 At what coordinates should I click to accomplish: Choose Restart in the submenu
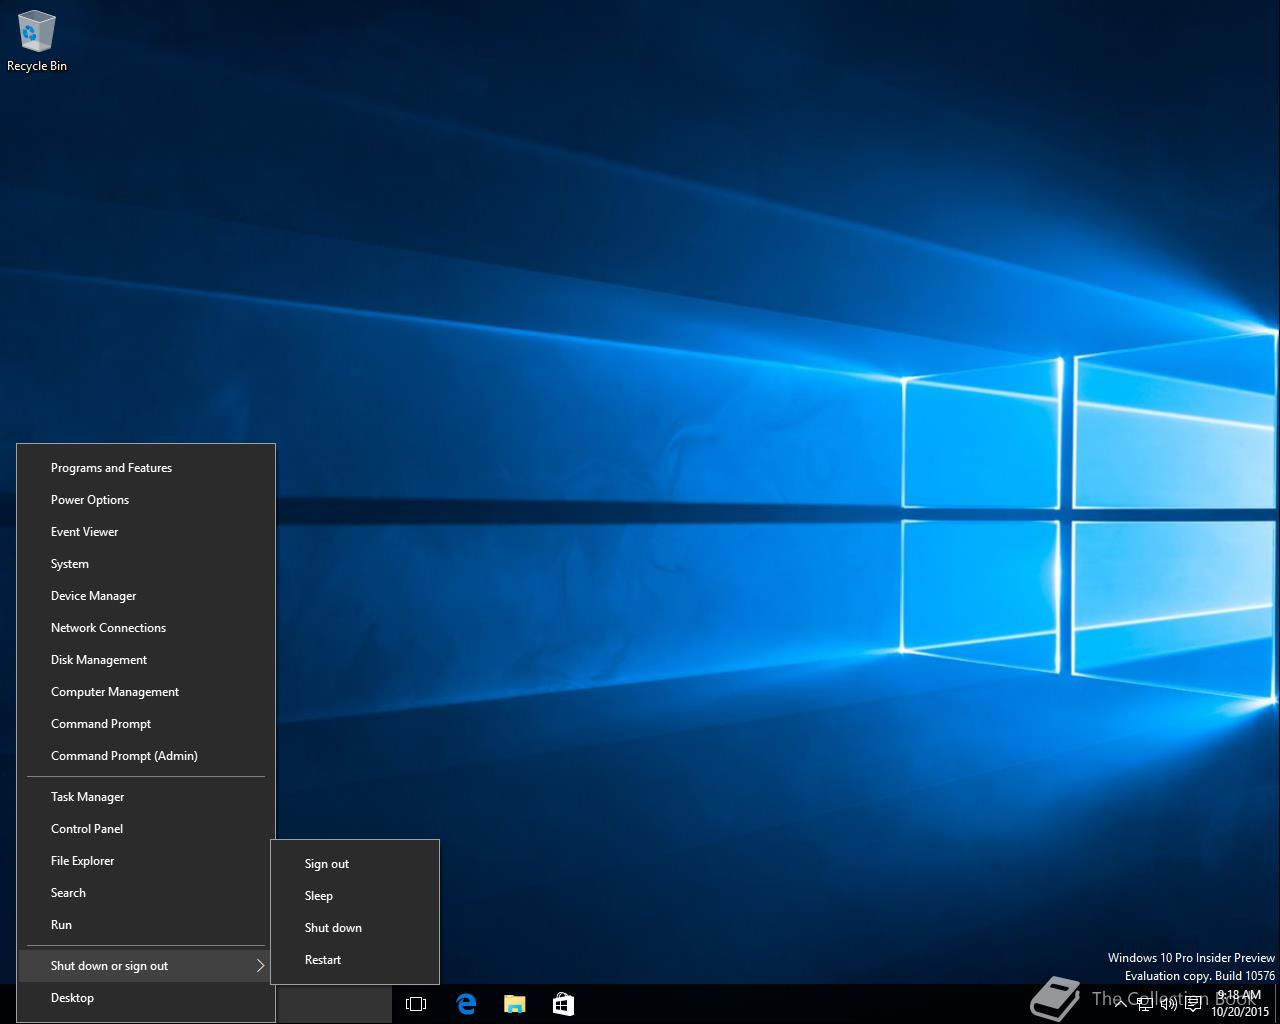pos(355,960)
